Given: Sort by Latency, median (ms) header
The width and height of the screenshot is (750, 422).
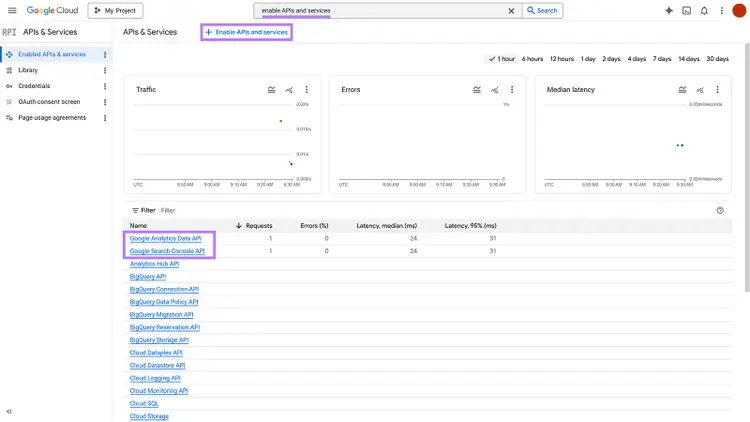Looking at the screenshot, I should tap(386, 225).
